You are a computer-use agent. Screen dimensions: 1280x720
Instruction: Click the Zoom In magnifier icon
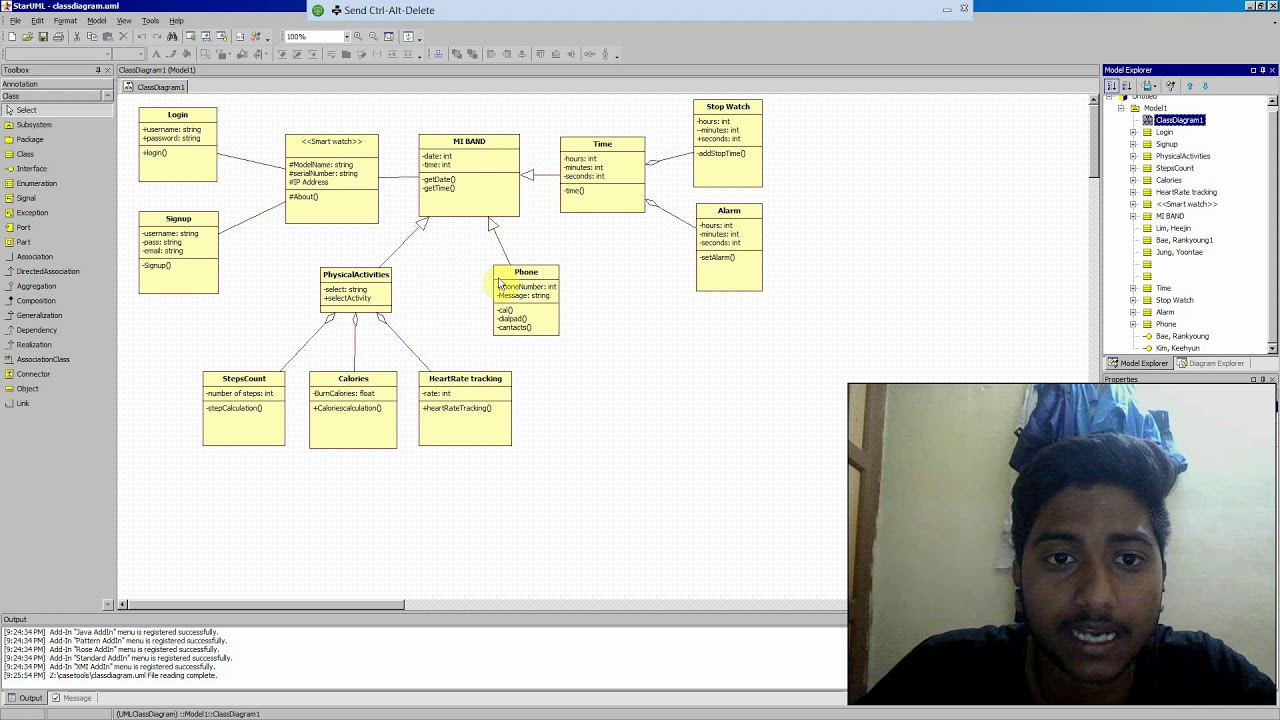coord(358,37)
